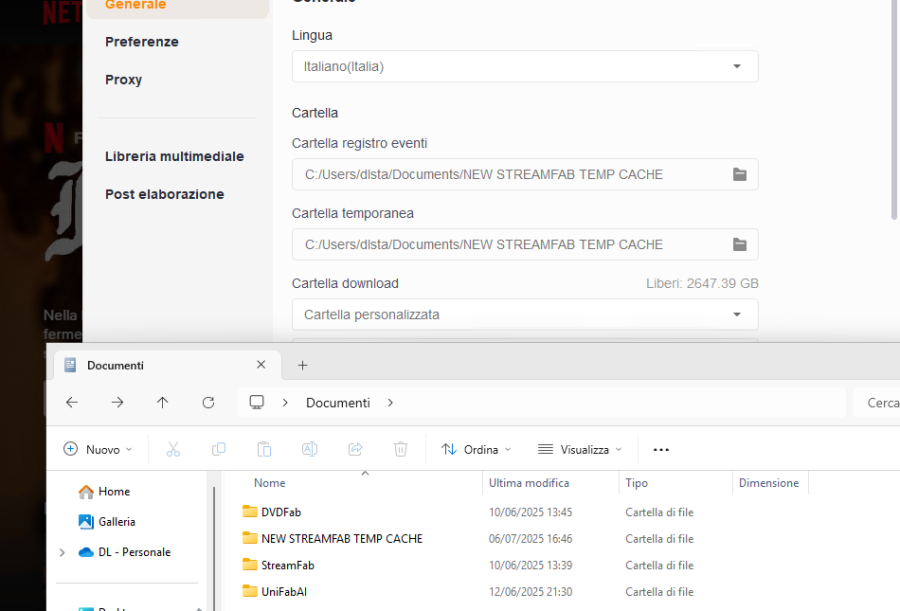Click the Delete trash icon

[x=400, y=449]
